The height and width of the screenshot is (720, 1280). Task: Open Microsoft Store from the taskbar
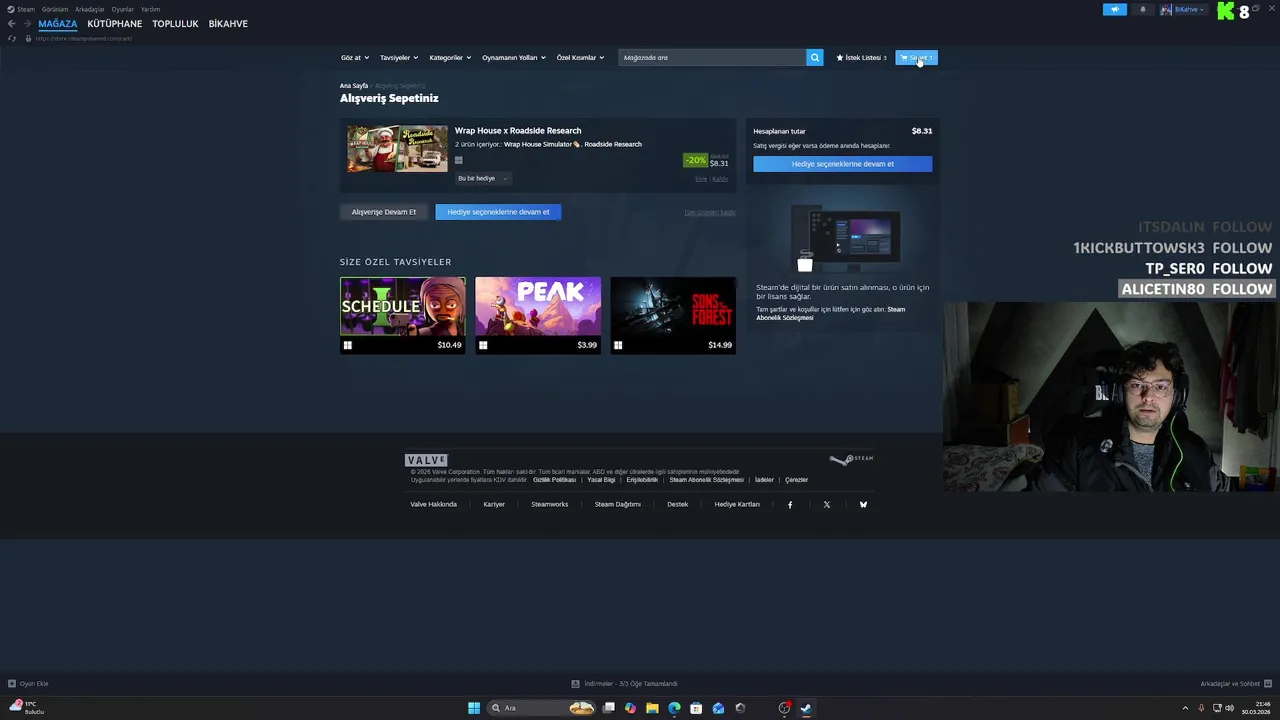(x=696, y=708)
